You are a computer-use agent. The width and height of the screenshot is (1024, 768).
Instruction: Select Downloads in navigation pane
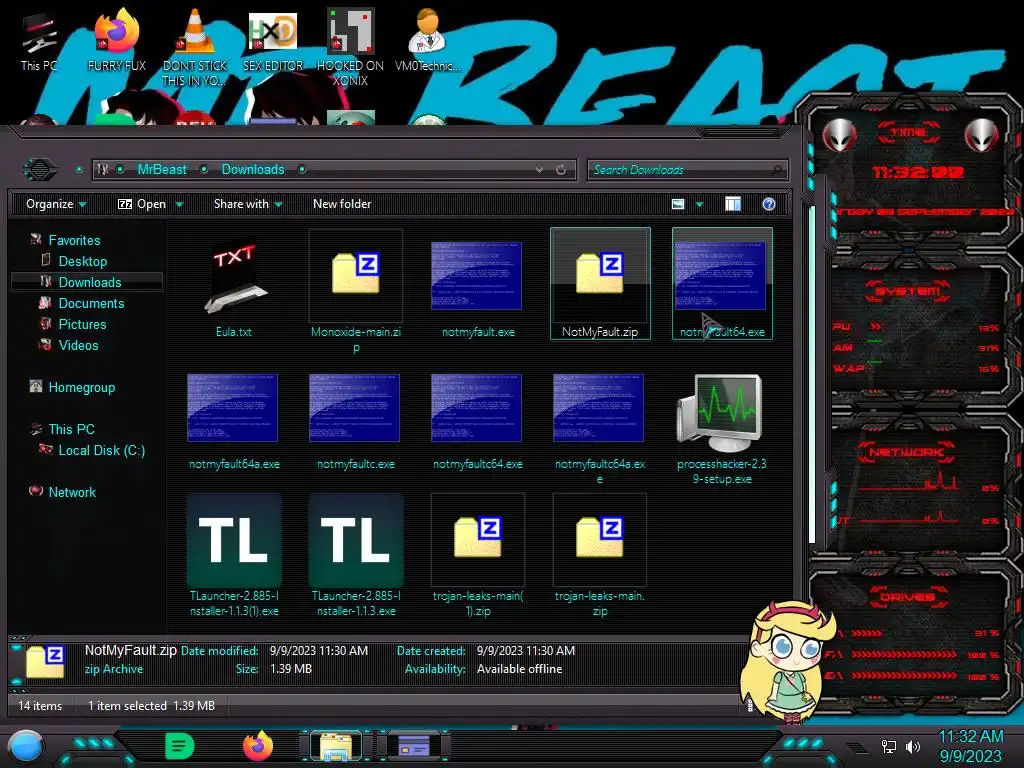(87, 282)
